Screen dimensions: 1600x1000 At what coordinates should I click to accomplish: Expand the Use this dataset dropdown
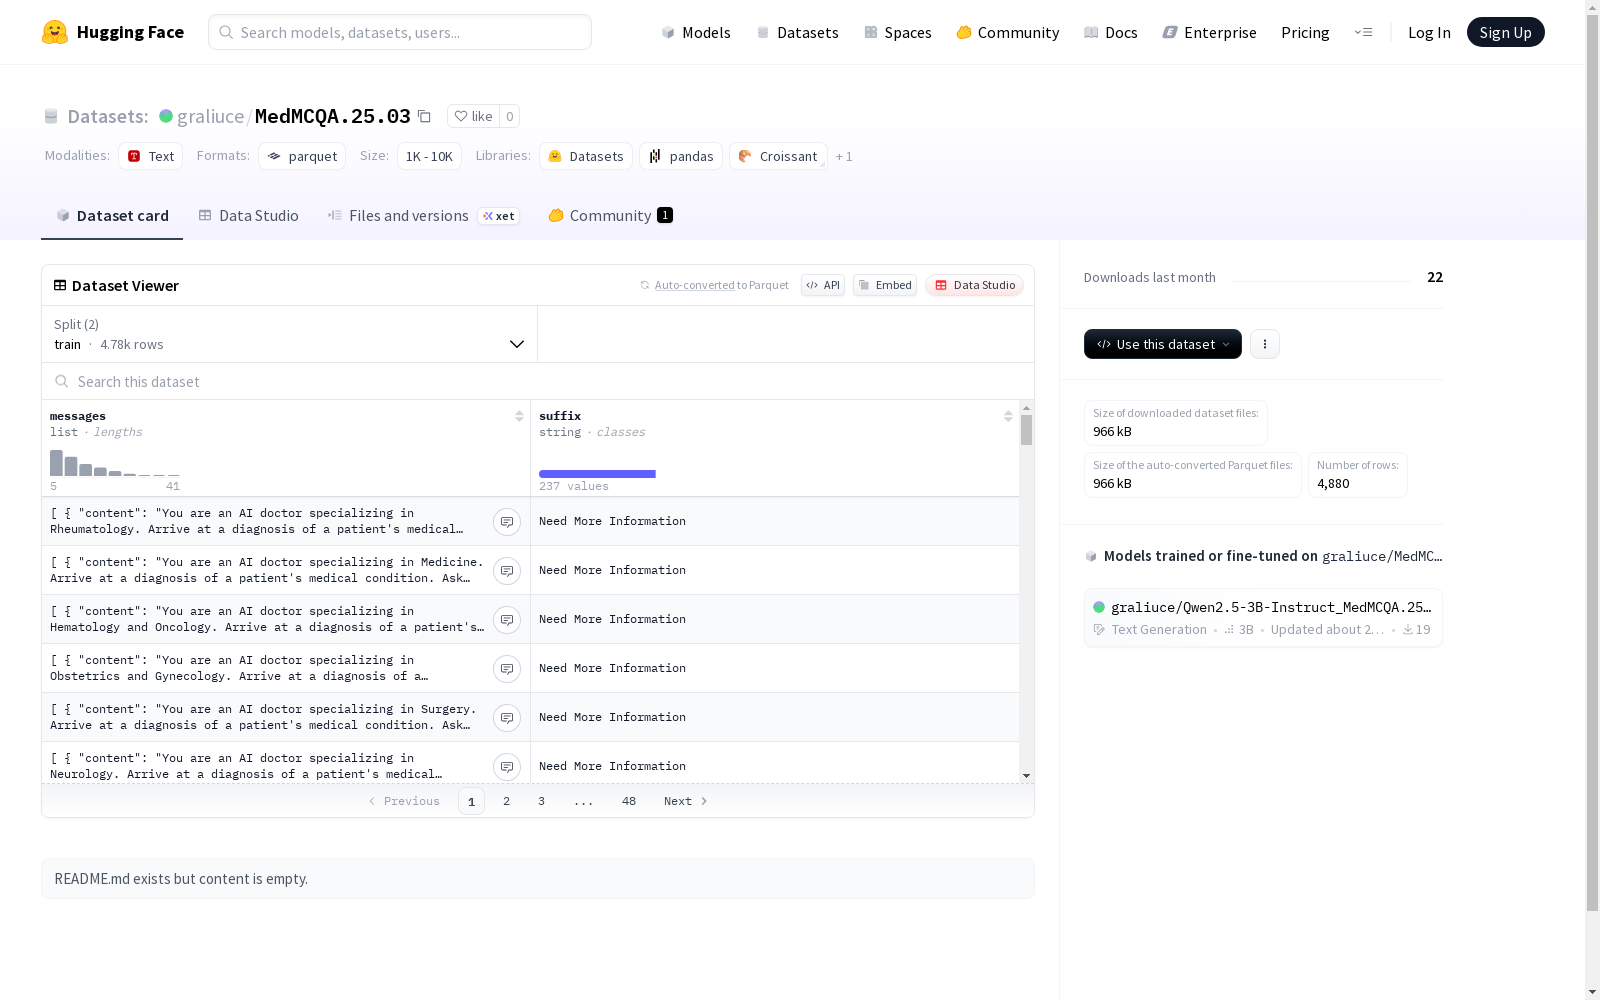click(1163, 344)
